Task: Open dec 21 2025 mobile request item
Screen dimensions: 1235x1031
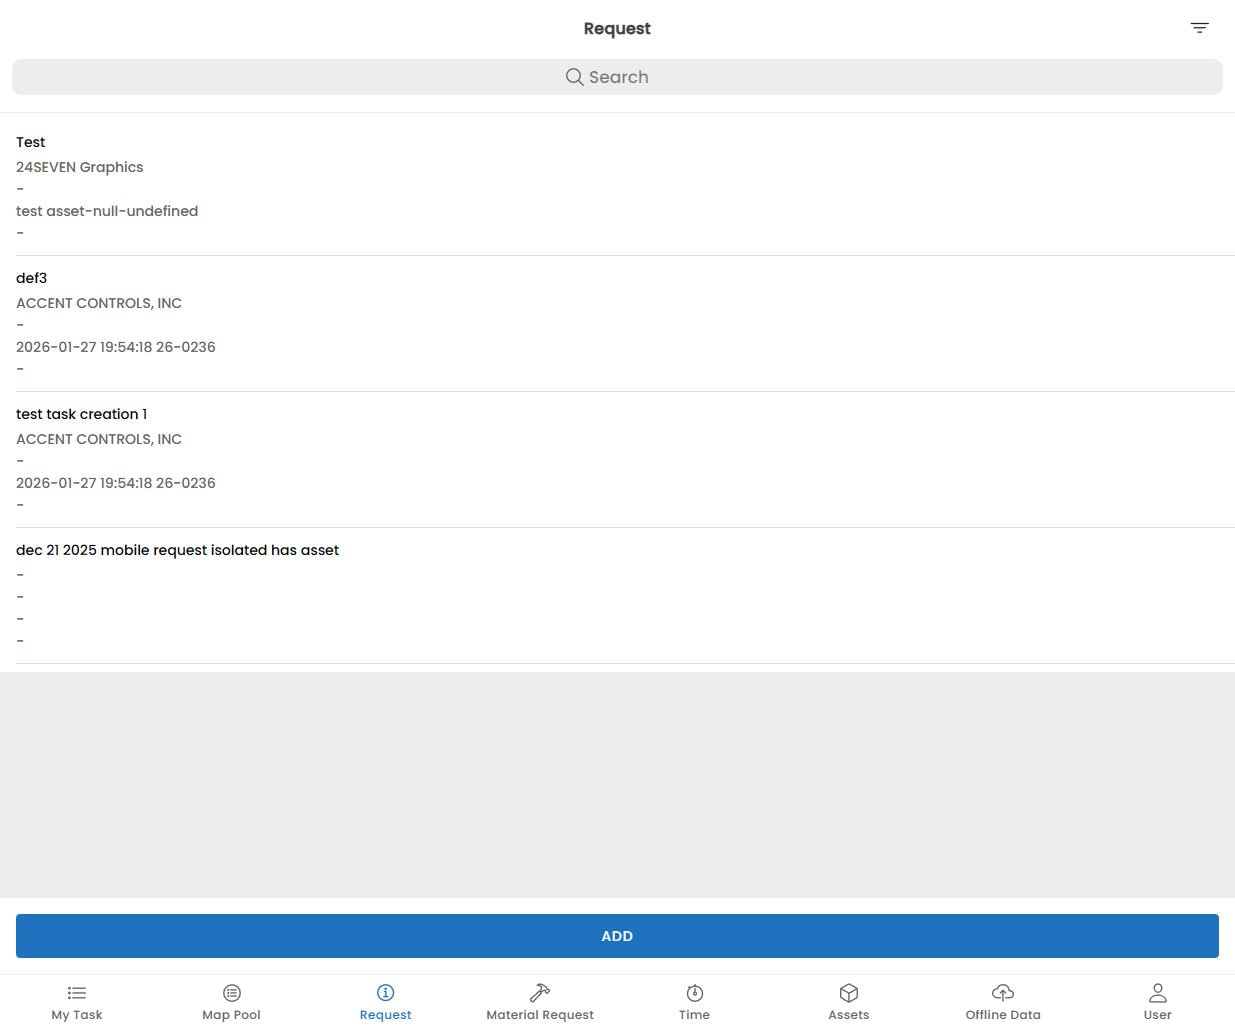Action: click(617, 596)
